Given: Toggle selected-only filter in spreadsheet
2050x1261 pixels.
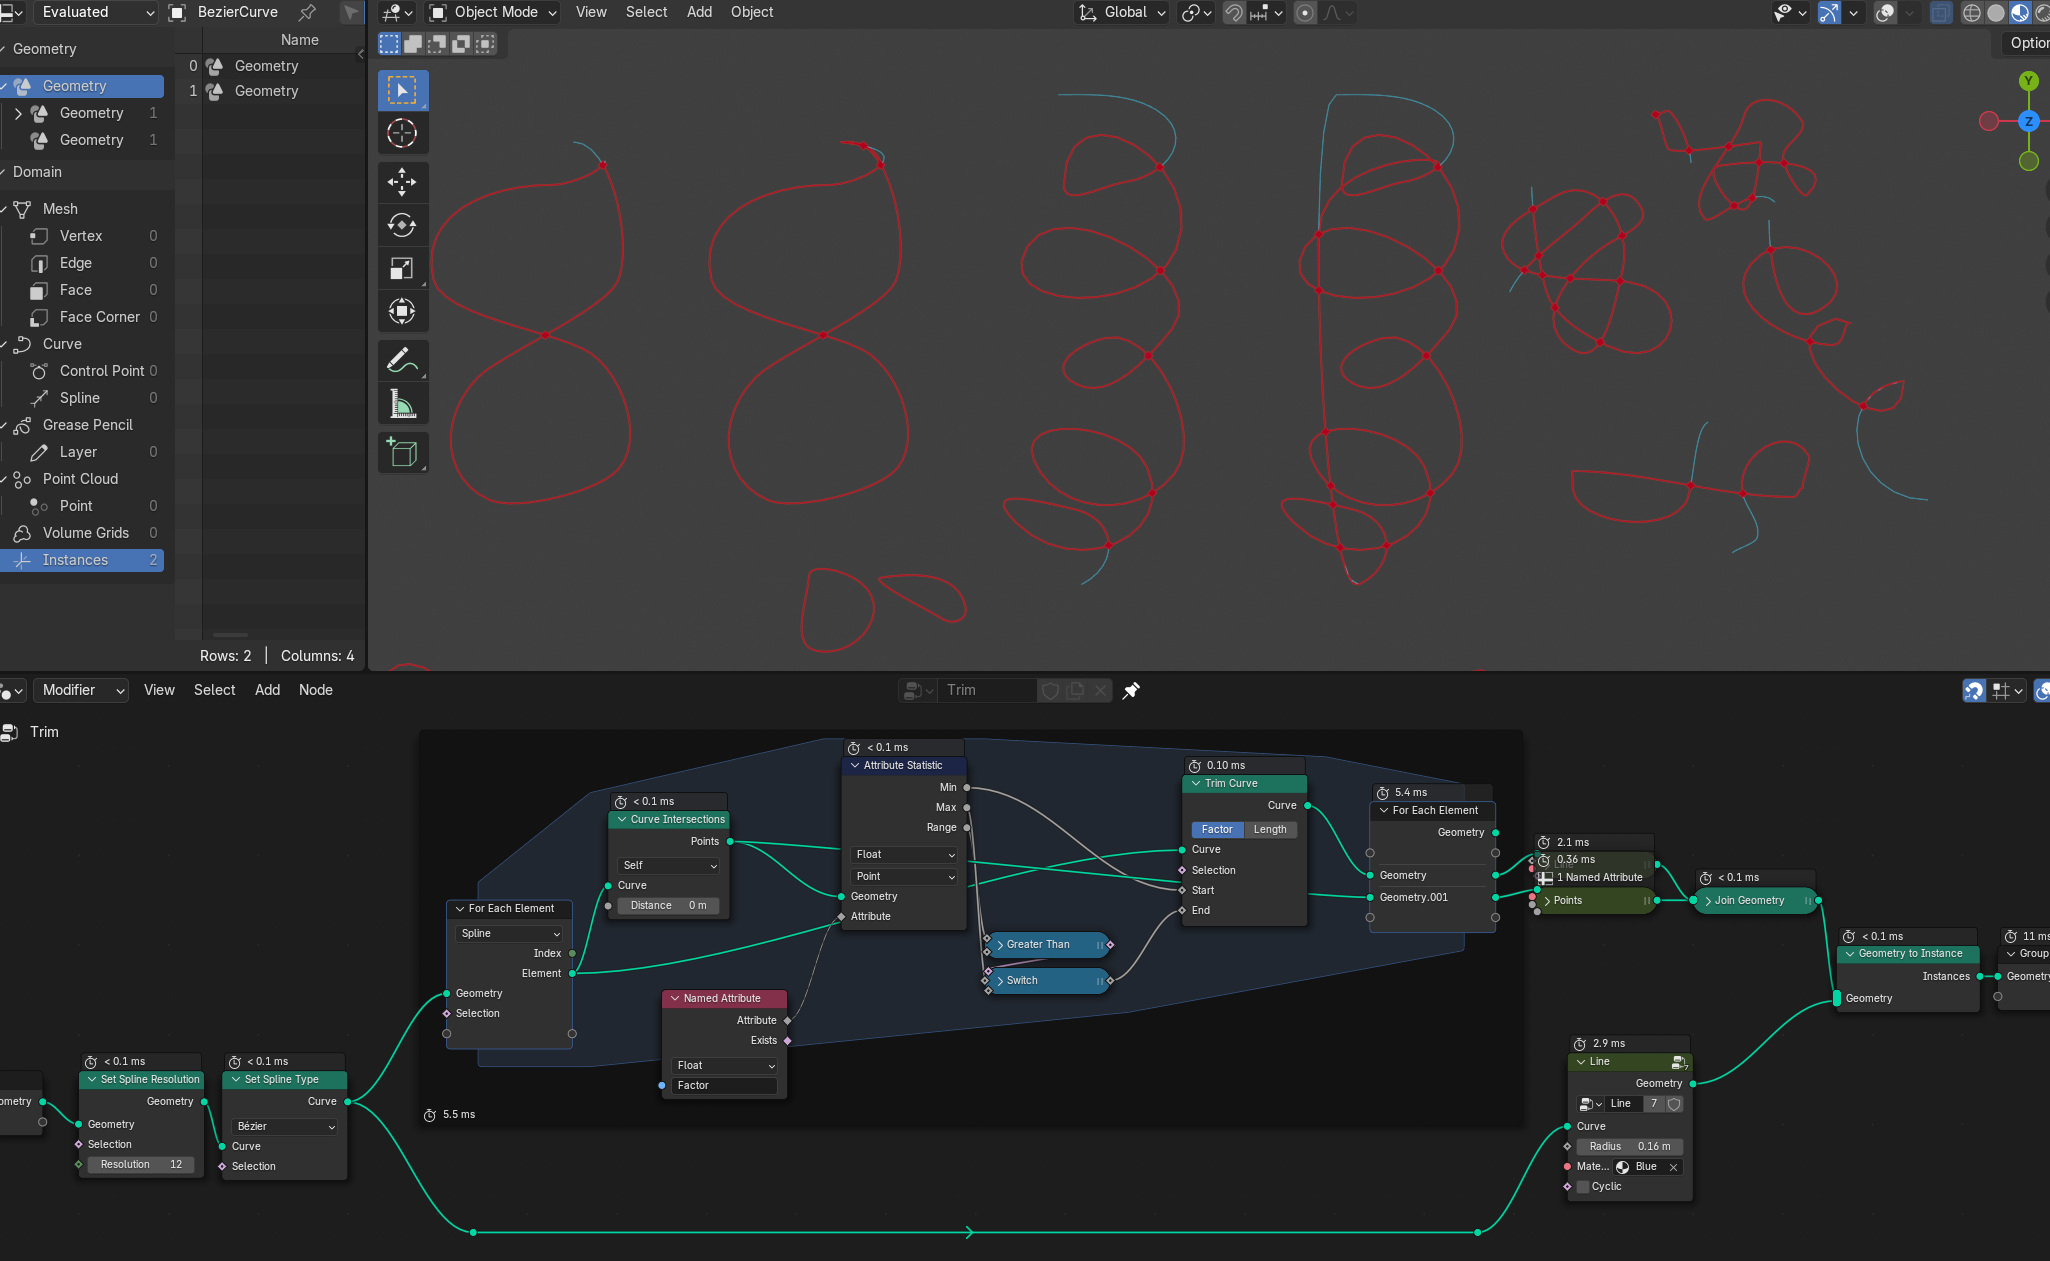Looking at the screenshot, I should pyautogui.click(x=351, y=12).
